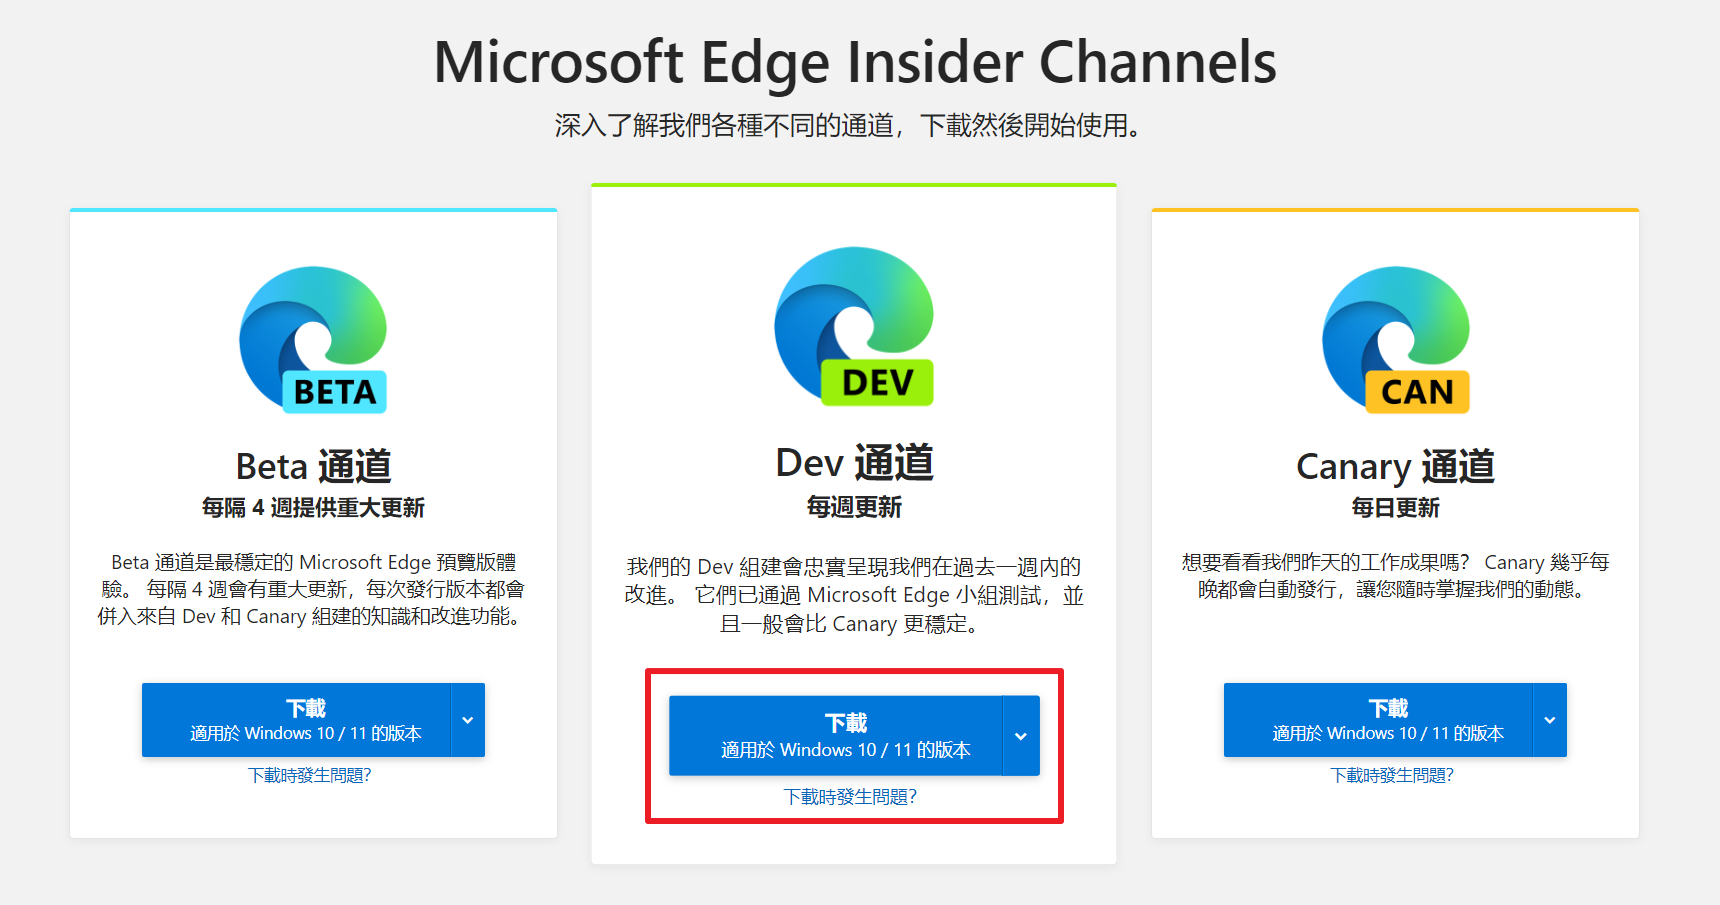Expand the Beta download platform dropdown
Viewport: 1720px width, 905px height.
tap(468, 720)
